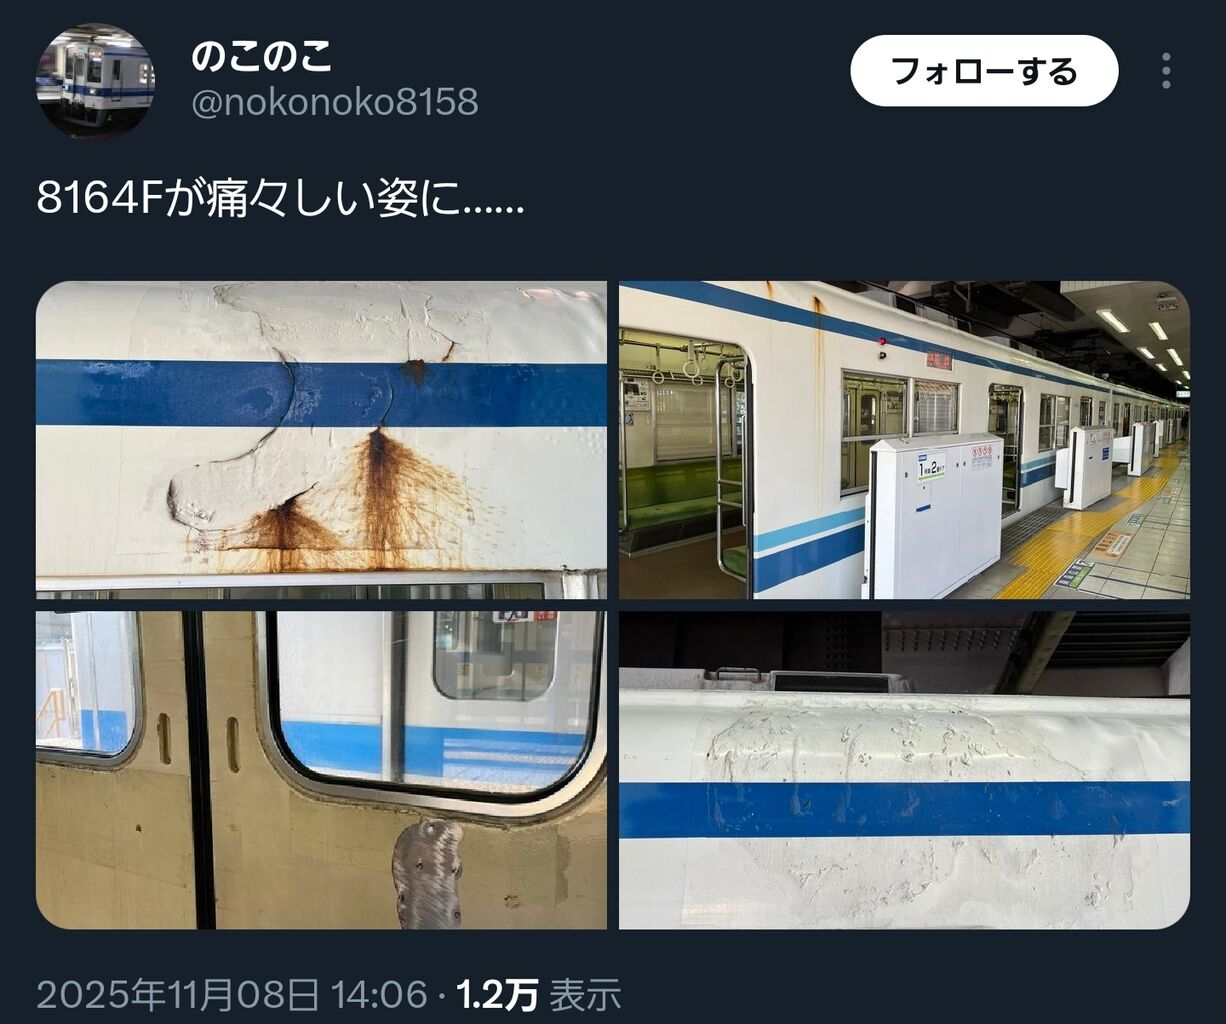Click the blue stripe in the roof photo
Viewport: 1226px width, 1024px height.
tap(904, 809)
